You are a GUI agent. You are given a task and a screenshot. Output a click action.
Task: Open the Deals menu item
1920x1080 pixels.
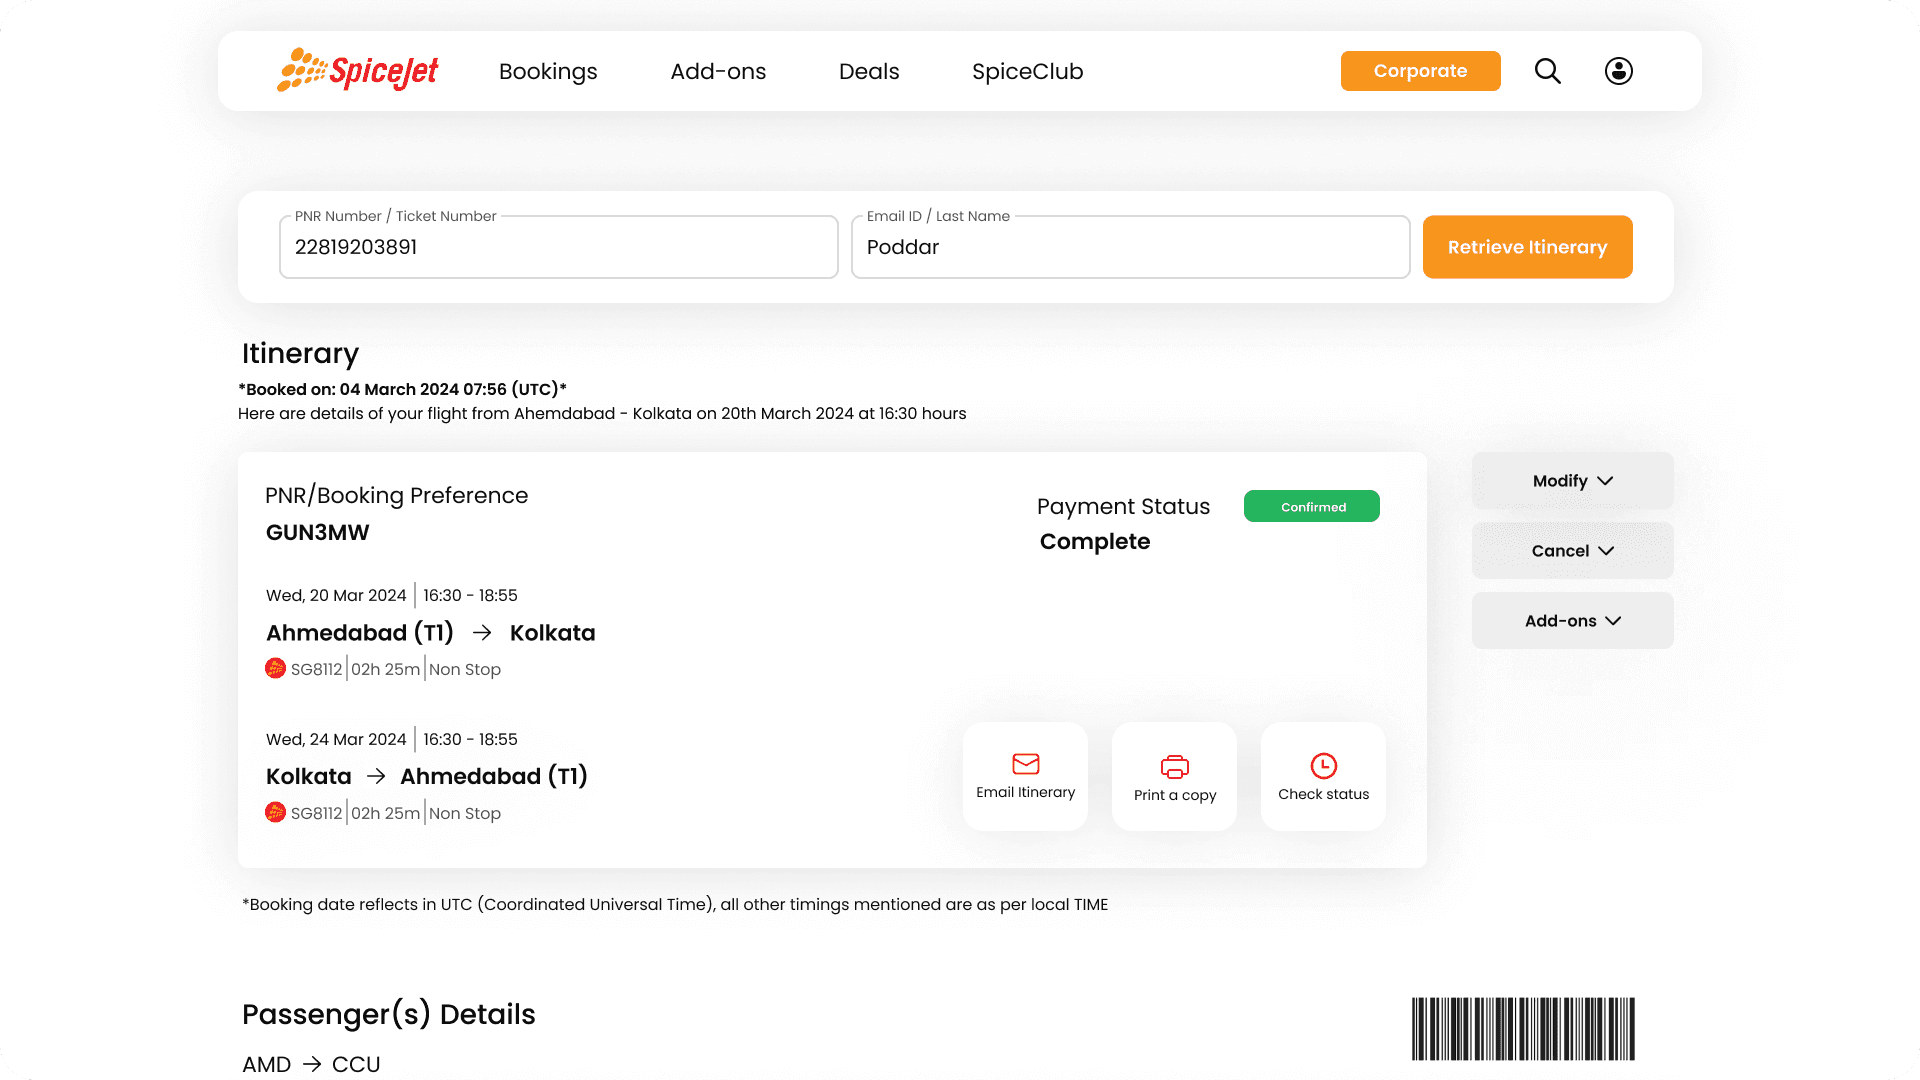pos(868,72)
